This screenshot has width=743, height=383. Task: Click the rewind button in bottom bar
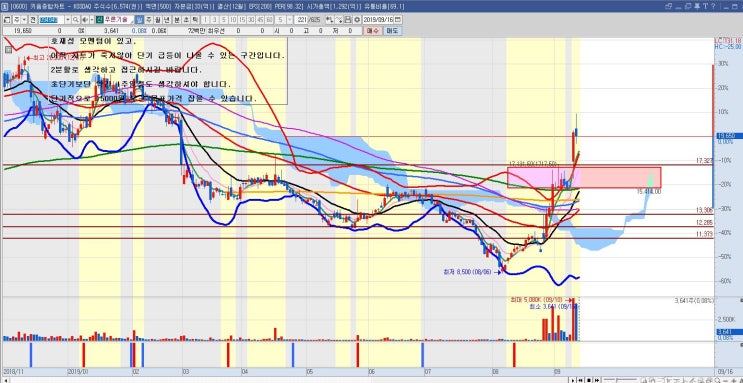coord(580,380)
